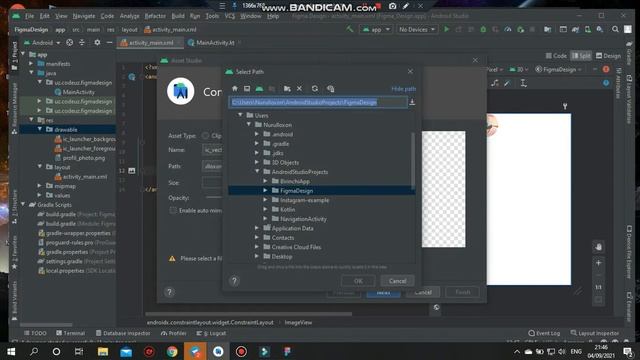Open the SDK Manager toolbar icon

click(x=600, y=29)
